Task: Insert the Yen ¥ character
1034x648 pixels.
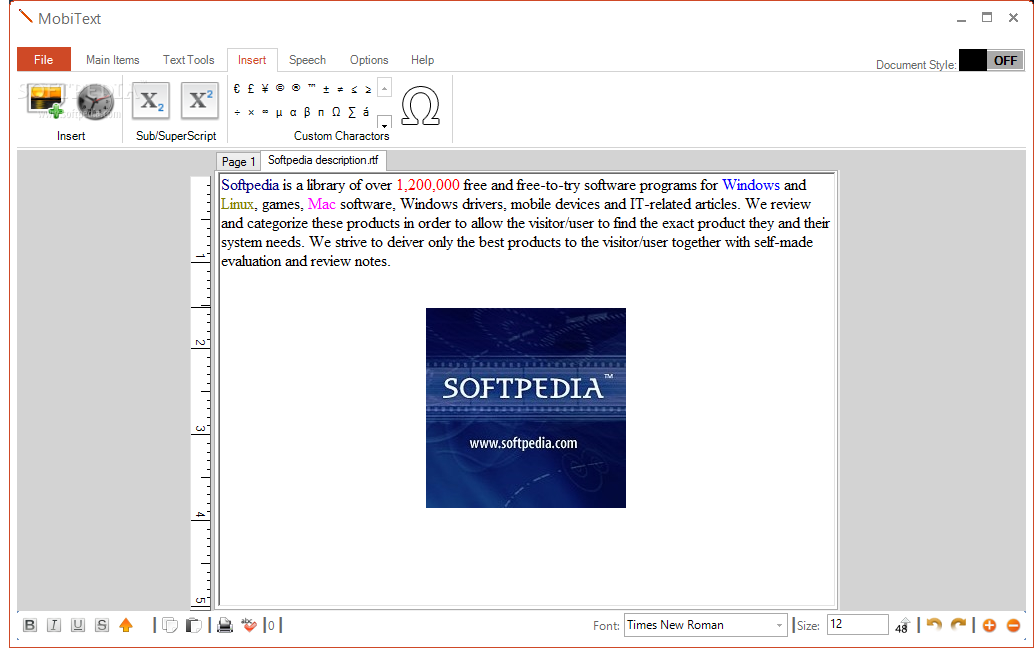Action: 265,88
